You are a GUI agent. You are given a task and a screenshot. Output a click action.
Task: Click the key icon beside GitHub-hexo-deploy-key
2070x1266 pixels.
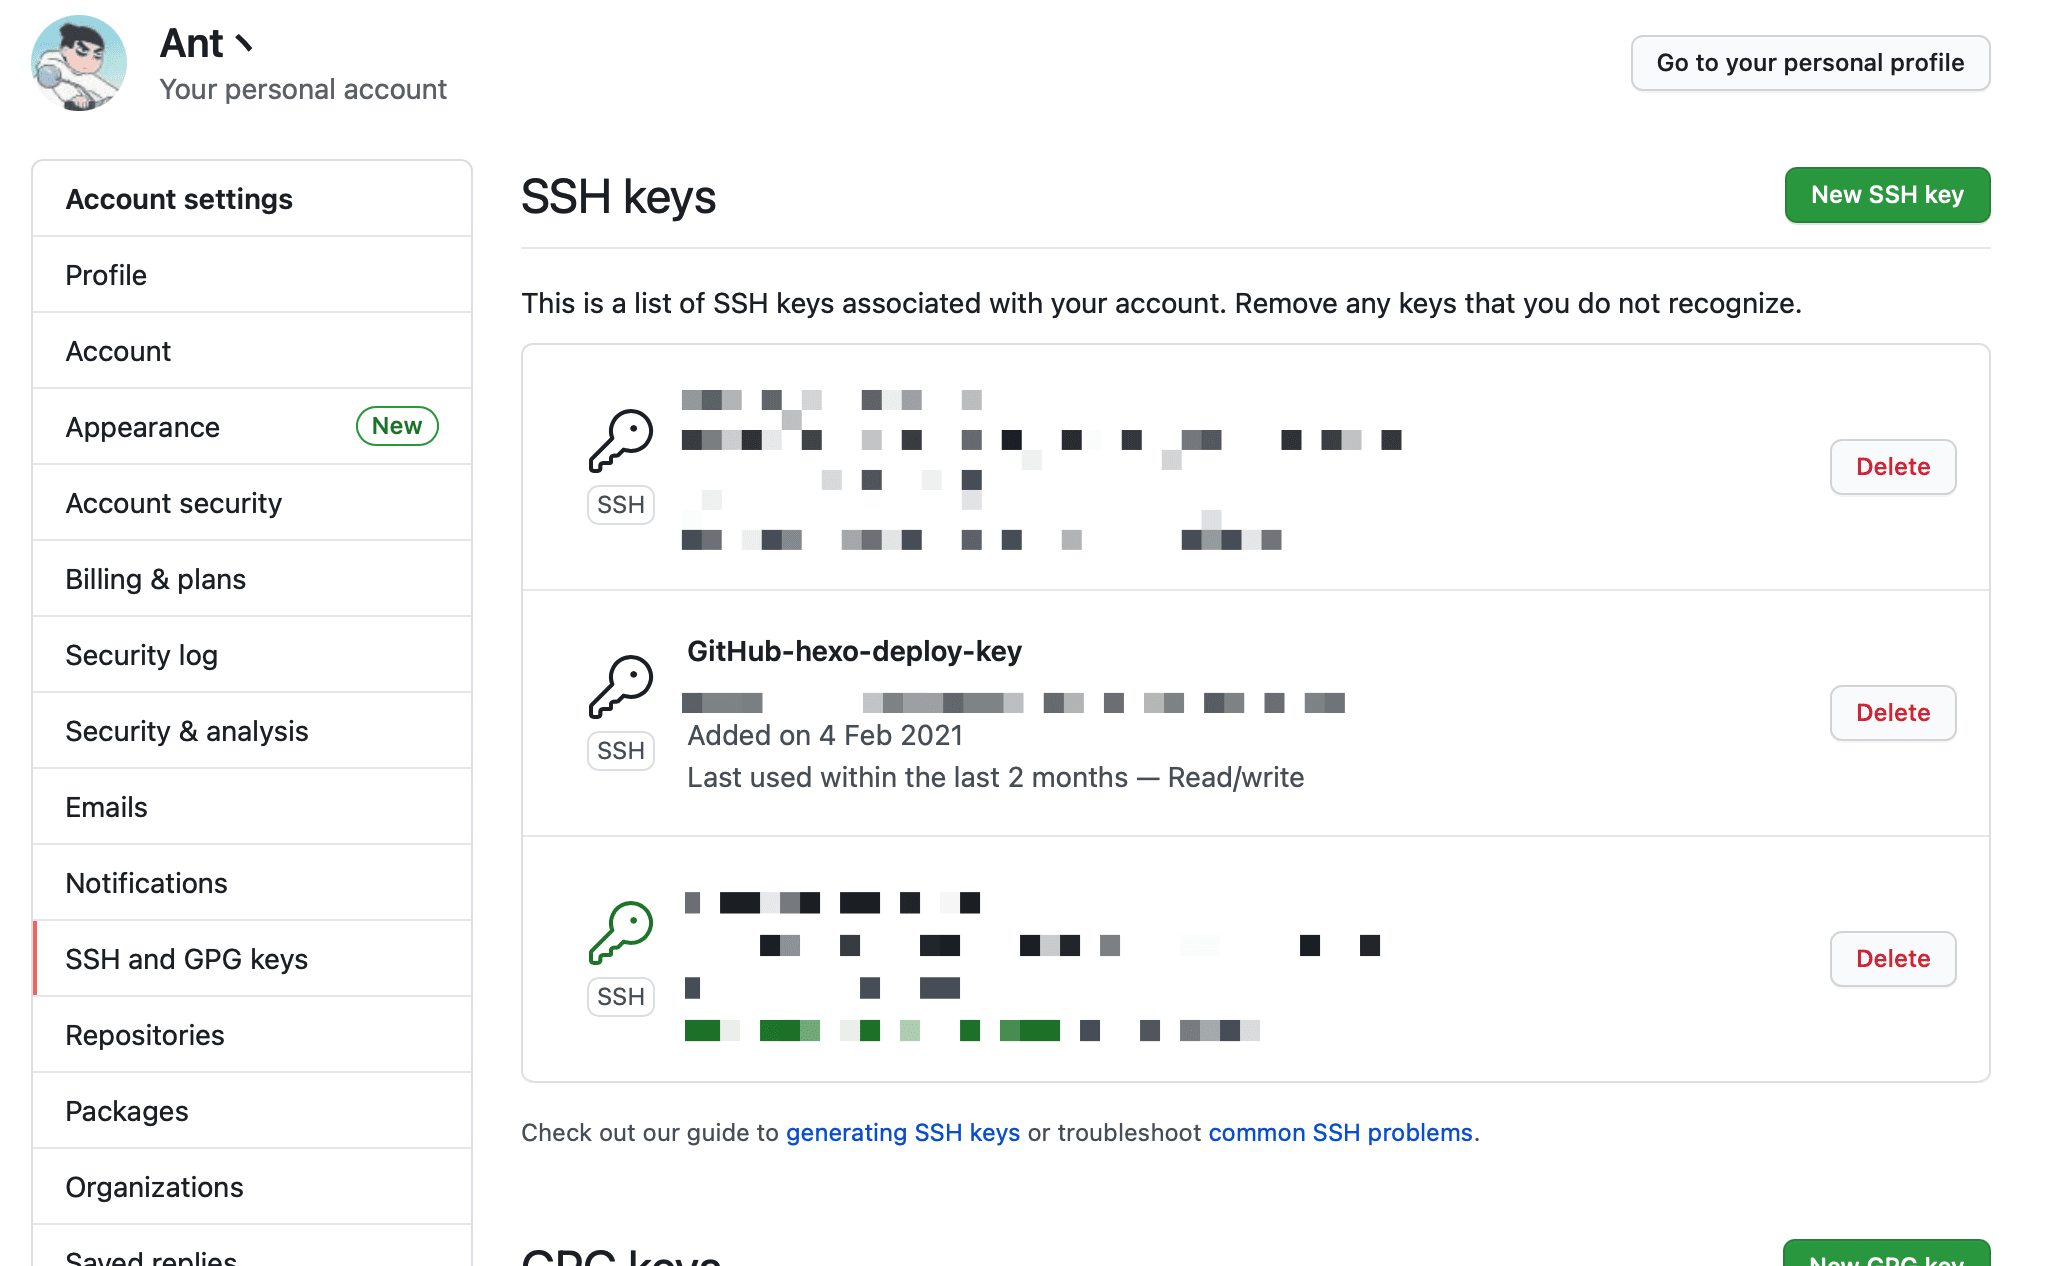click(621, 687)
